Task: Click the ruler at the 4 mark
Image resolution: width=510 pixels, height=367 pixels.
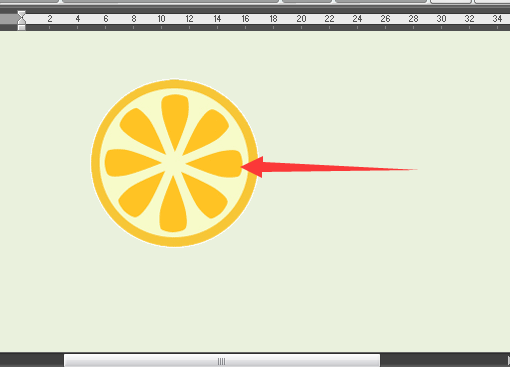Action: coord(78,19)
